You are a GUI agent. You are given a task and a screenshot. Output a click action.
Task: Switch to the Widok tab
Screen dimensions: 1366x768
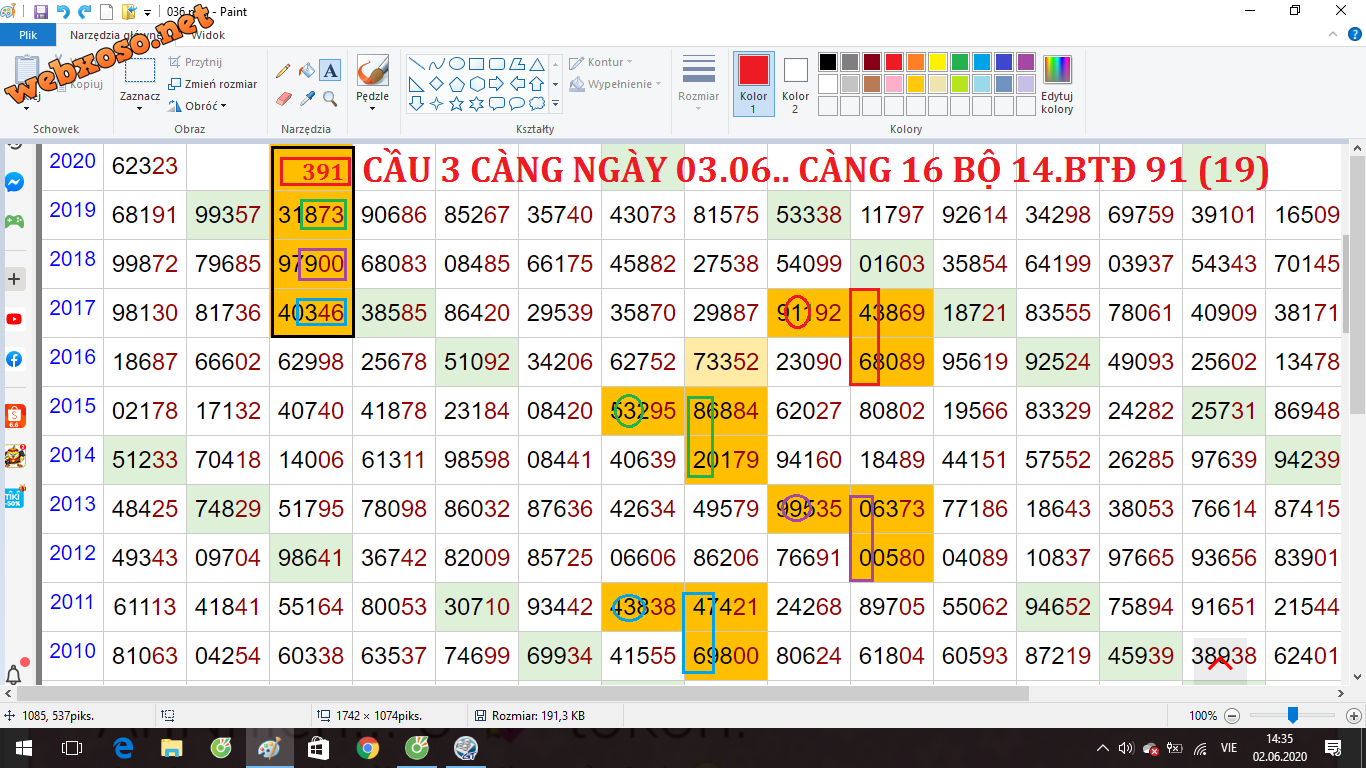(x=208, y=35)
